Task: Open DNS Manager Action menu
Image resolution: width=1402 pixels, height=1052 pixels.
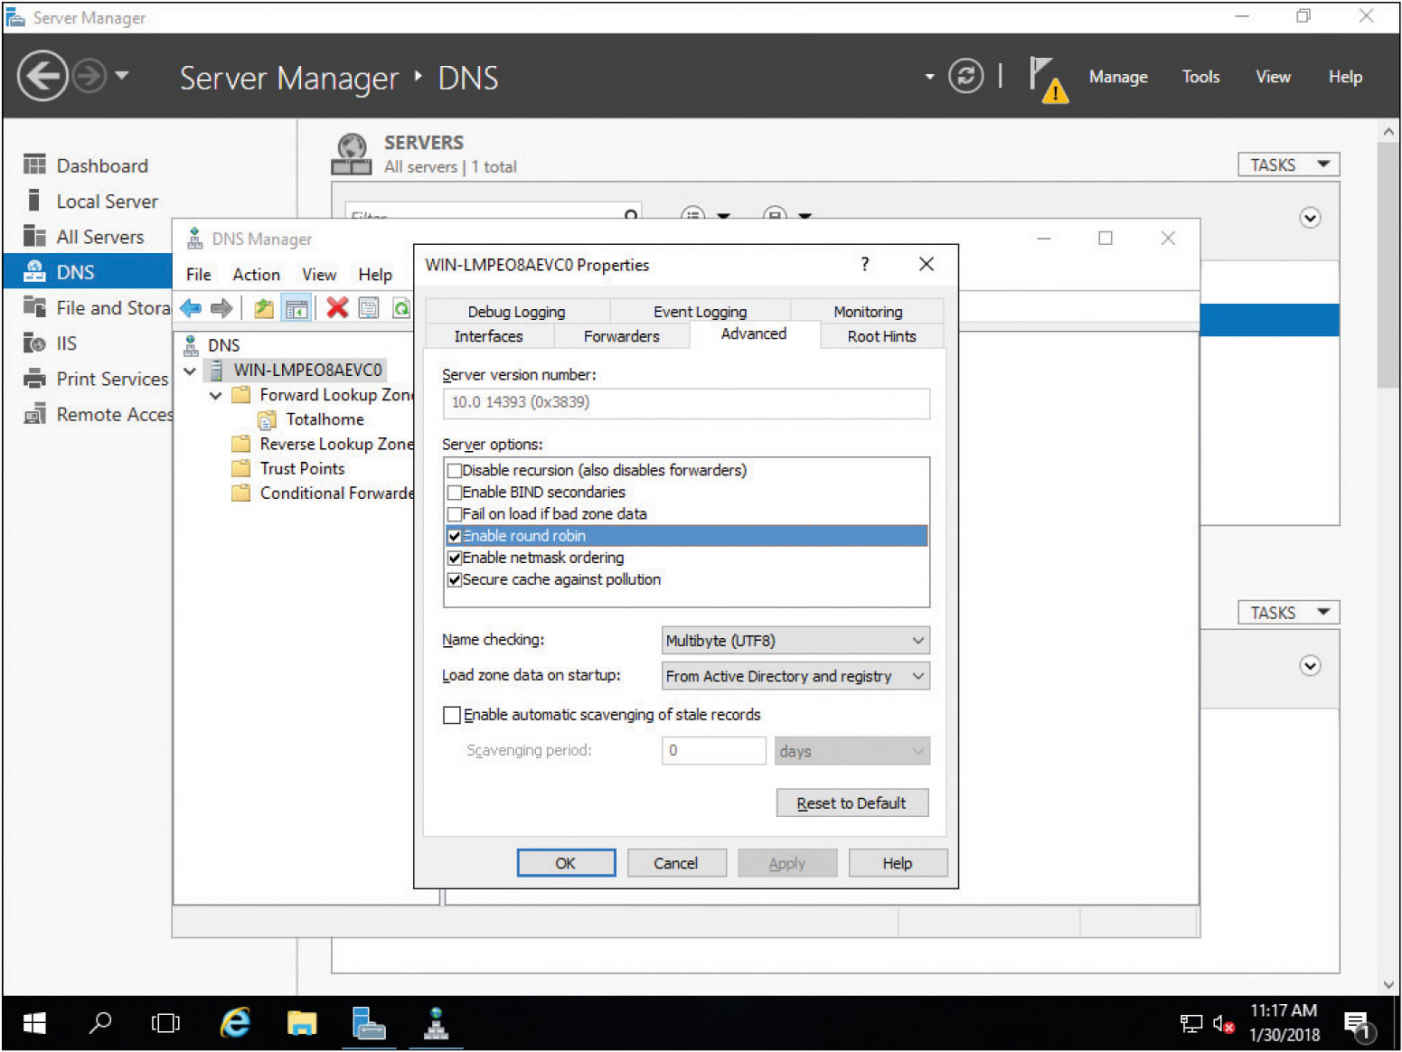Action: [256, 274]
